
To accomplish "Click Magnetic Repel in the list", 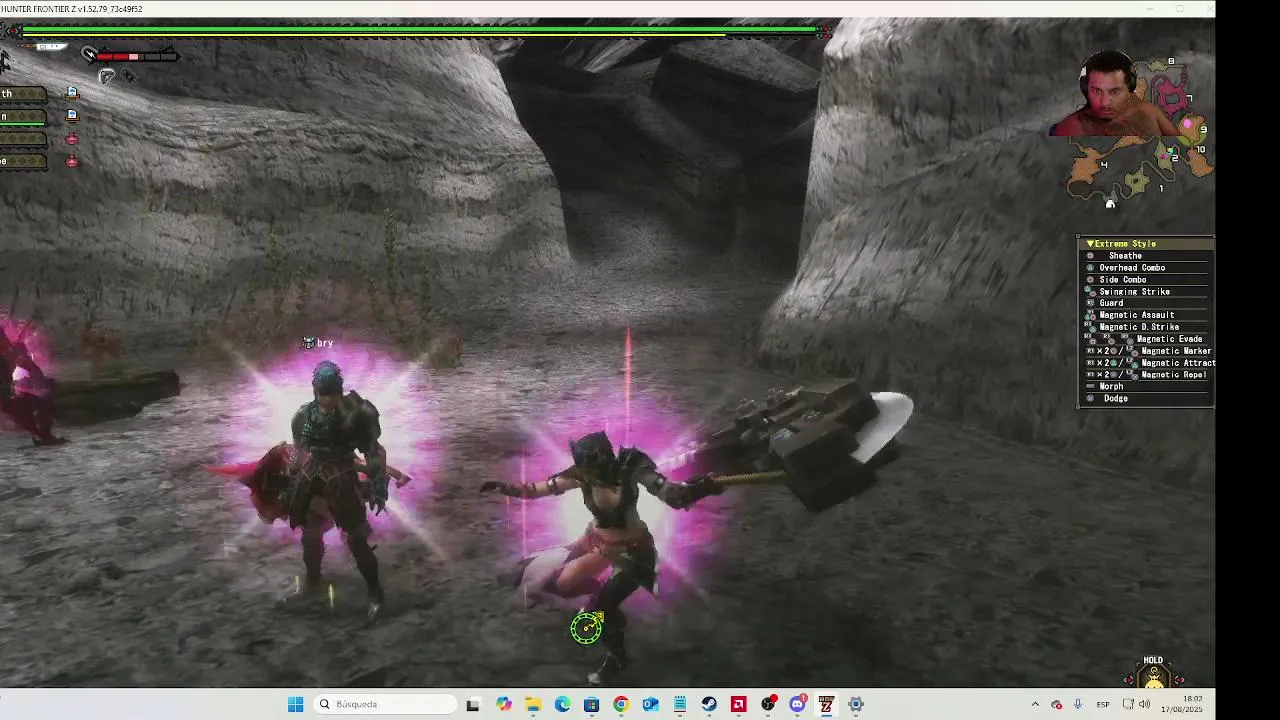I will pos(1174,375).
